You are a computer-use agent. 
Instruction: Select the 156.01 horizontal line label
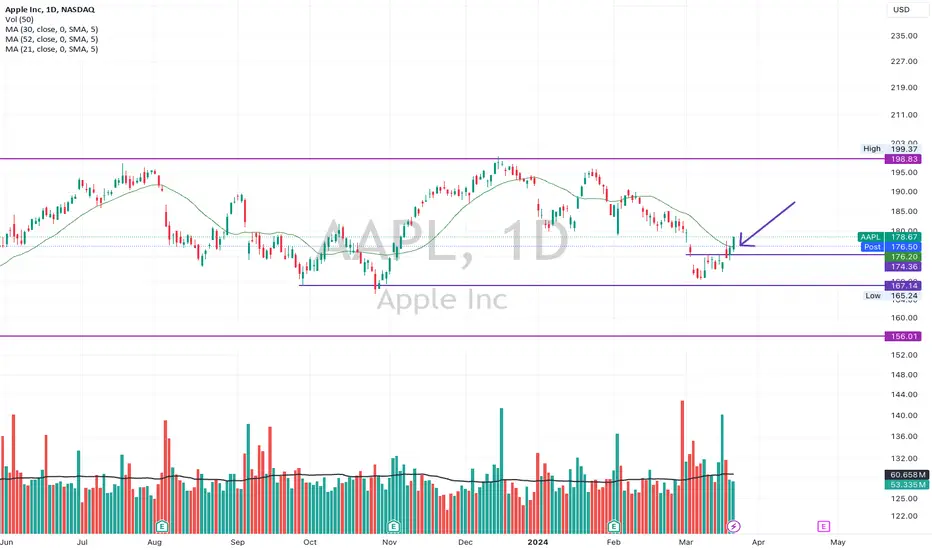point(903,337)
